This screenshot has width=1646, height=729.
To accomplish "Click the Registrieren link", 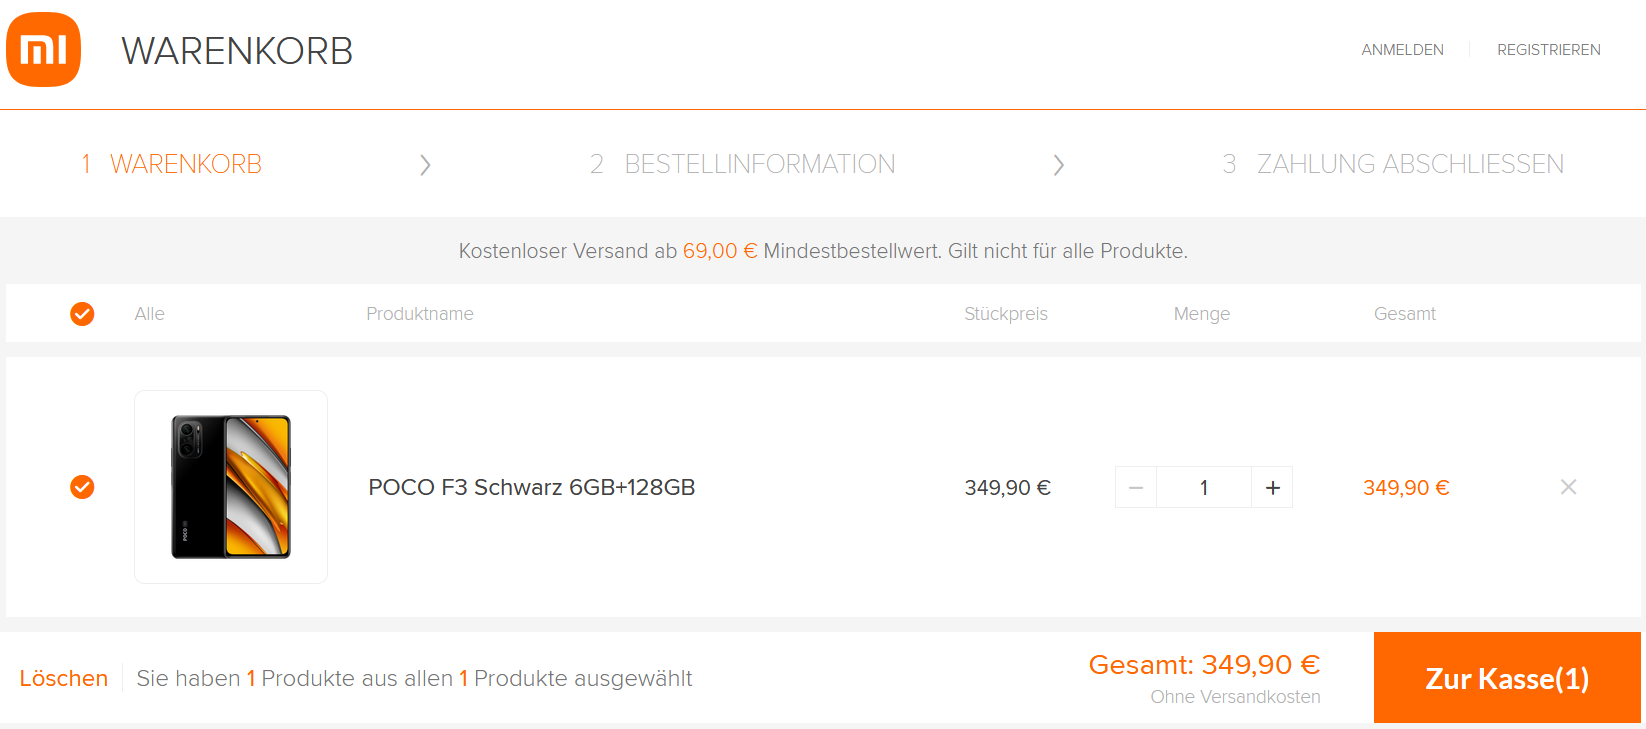I will coord(1548,50).
